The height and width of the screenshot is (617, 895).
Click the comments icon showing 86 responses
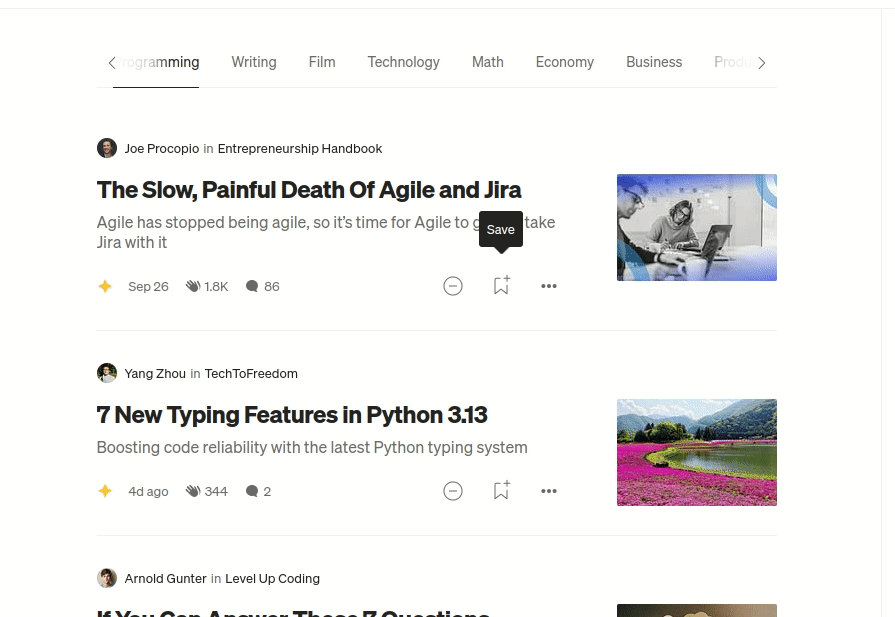click(x=252, y=286)
